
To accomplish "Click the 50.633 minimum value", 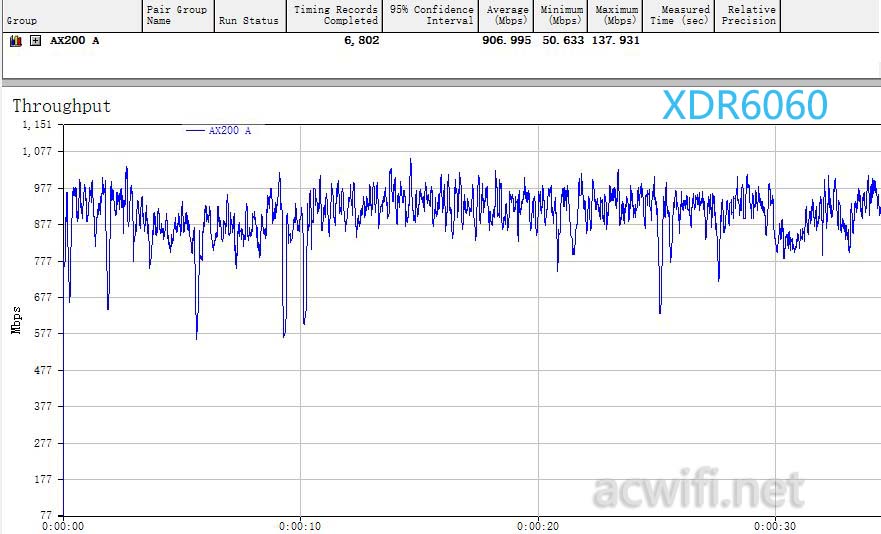I will click(562, 40).
